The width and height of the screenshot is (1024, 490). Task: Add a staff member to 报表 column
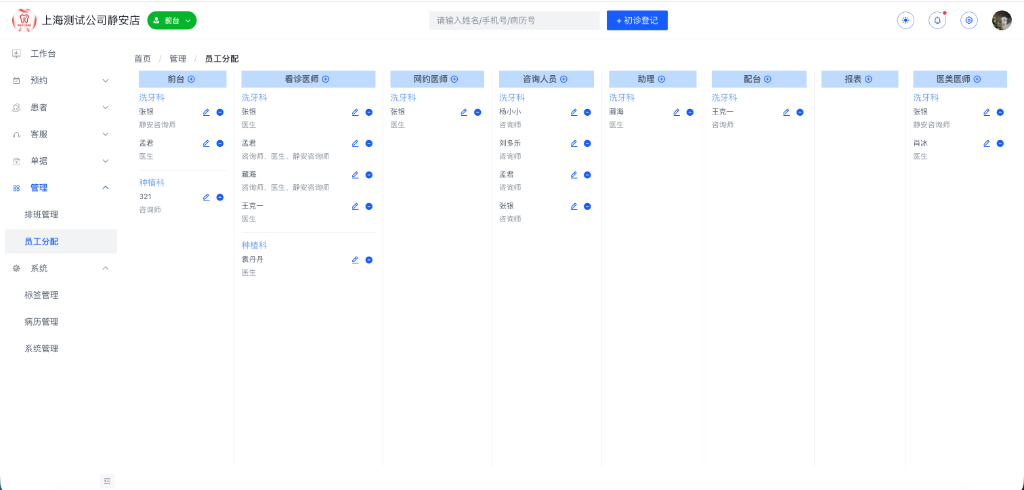[869, 79]
